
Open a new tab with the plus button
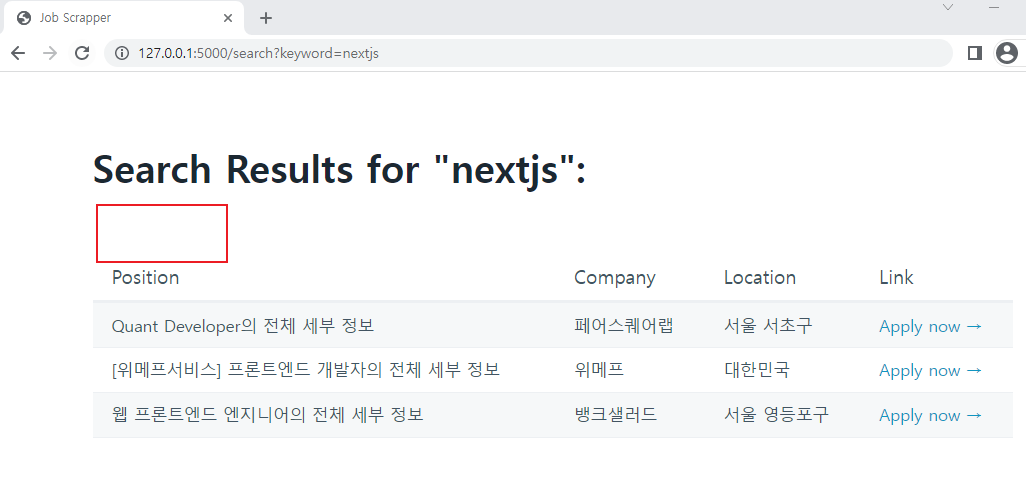[266, 18]
